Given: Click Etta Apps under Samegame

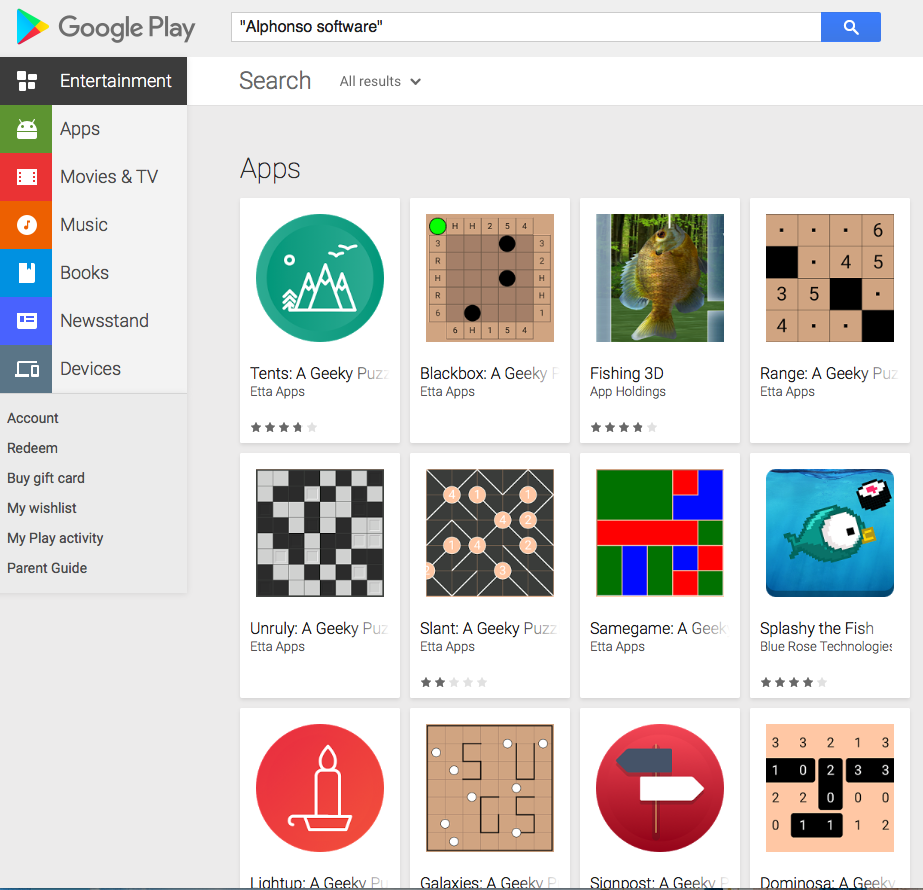Looking at the screenshot, I should (617, 646).
